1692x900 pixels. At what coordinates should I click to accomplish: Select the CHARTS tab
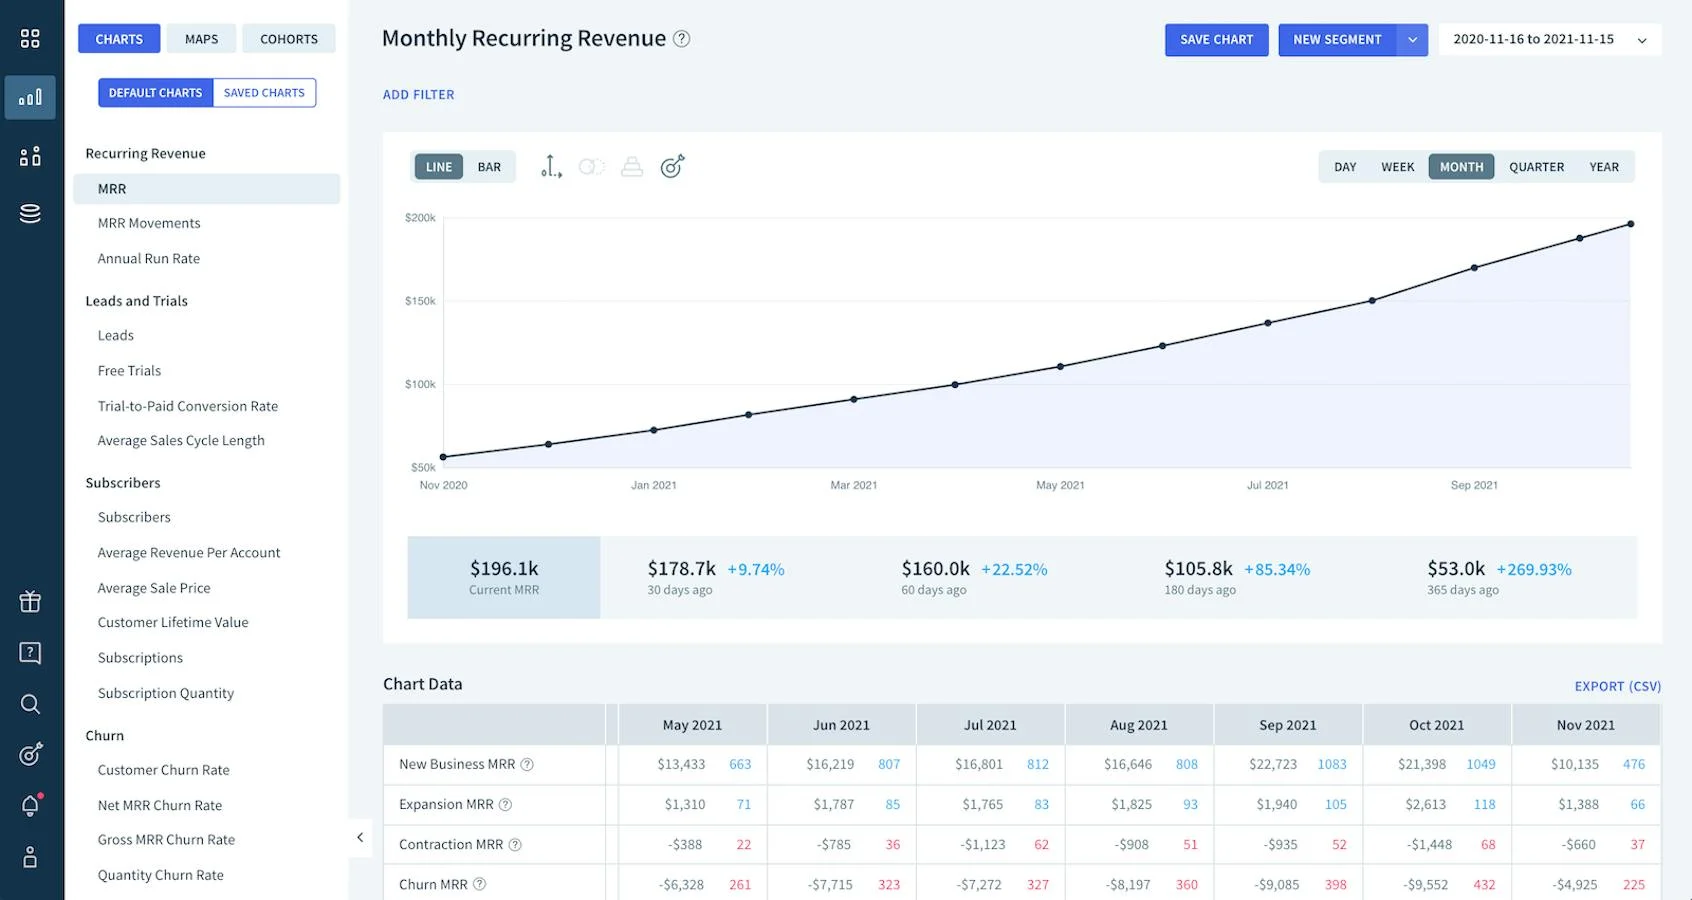click(x=119, y=39)
